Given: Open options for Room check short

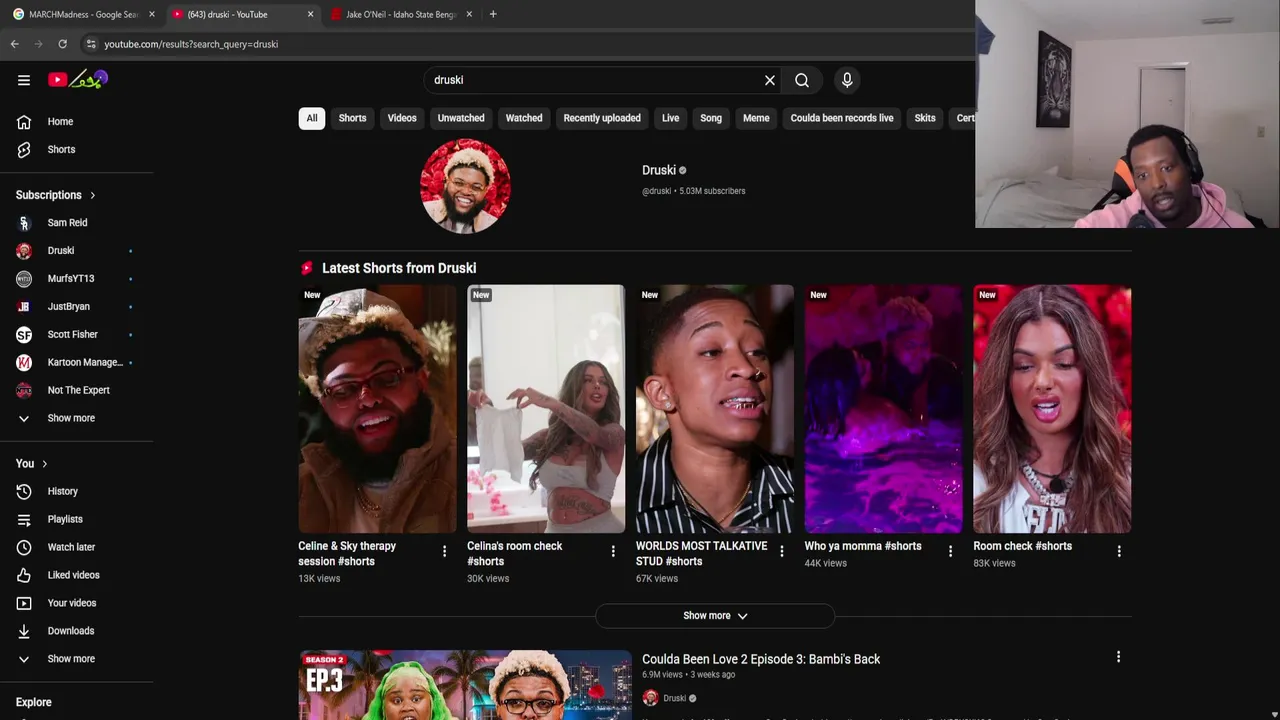Looking at the screenshot, I should (x=1119, y=551).
